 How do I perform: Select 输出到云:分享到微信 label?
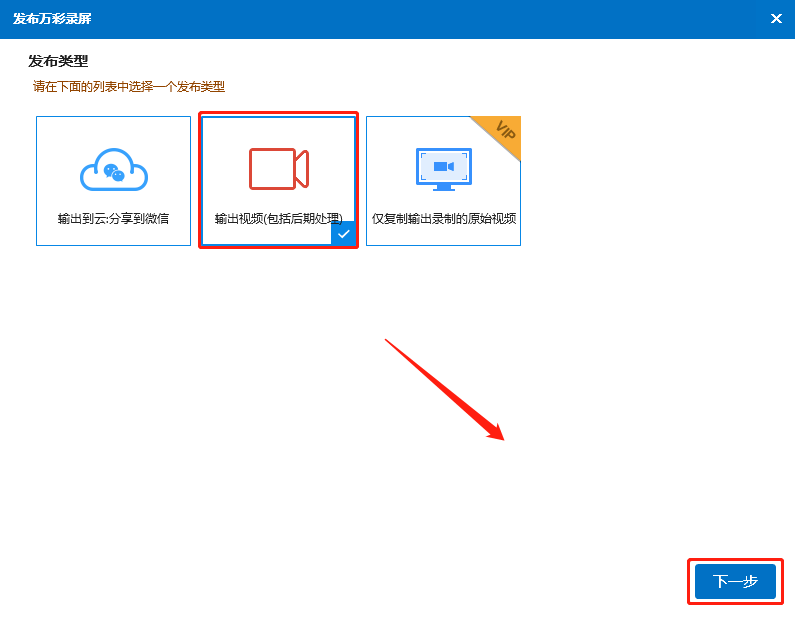coord(113,219)
